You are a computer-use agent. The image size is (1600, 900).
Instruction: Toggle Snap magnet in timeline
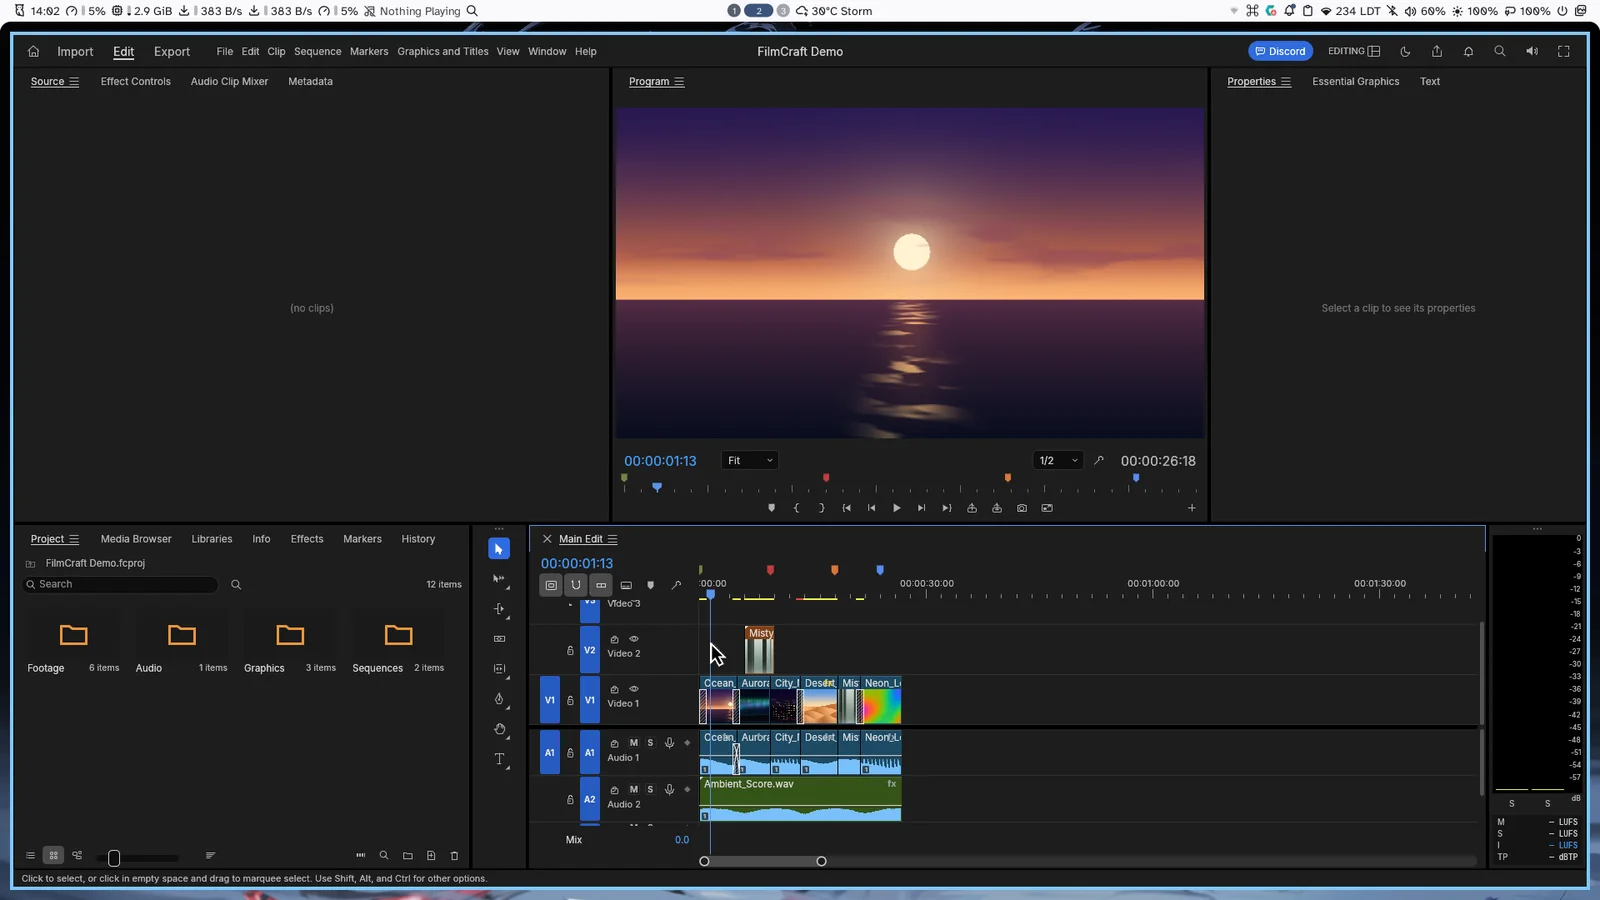point(576,585)
